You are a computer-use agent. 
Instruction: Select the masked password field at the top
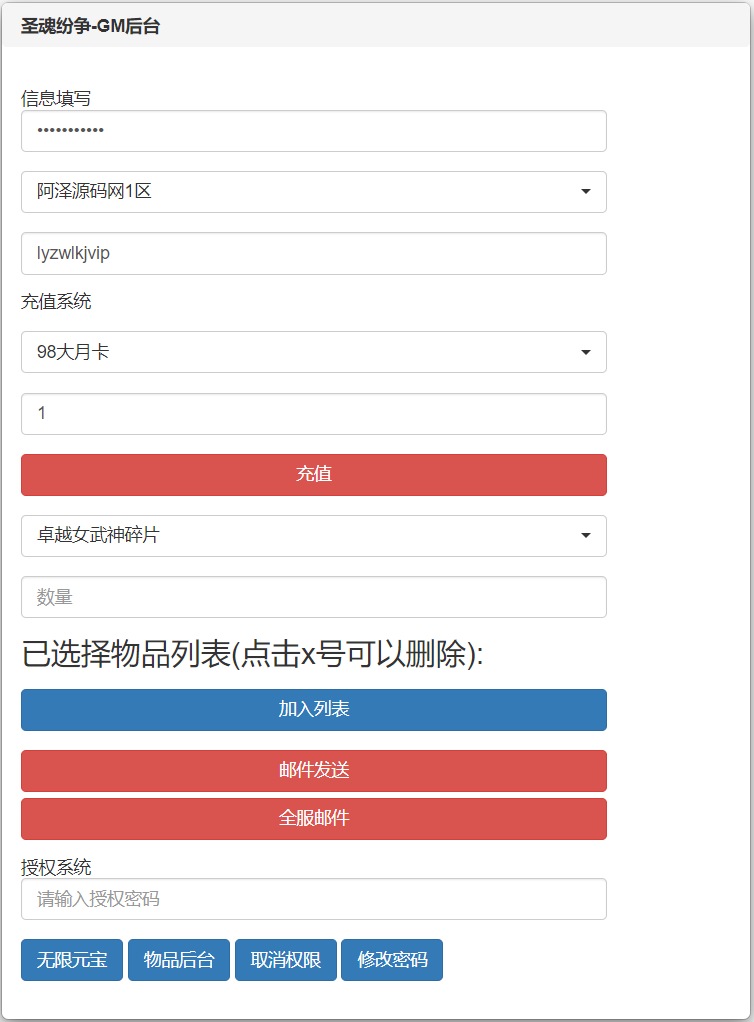tap(313, 131)
